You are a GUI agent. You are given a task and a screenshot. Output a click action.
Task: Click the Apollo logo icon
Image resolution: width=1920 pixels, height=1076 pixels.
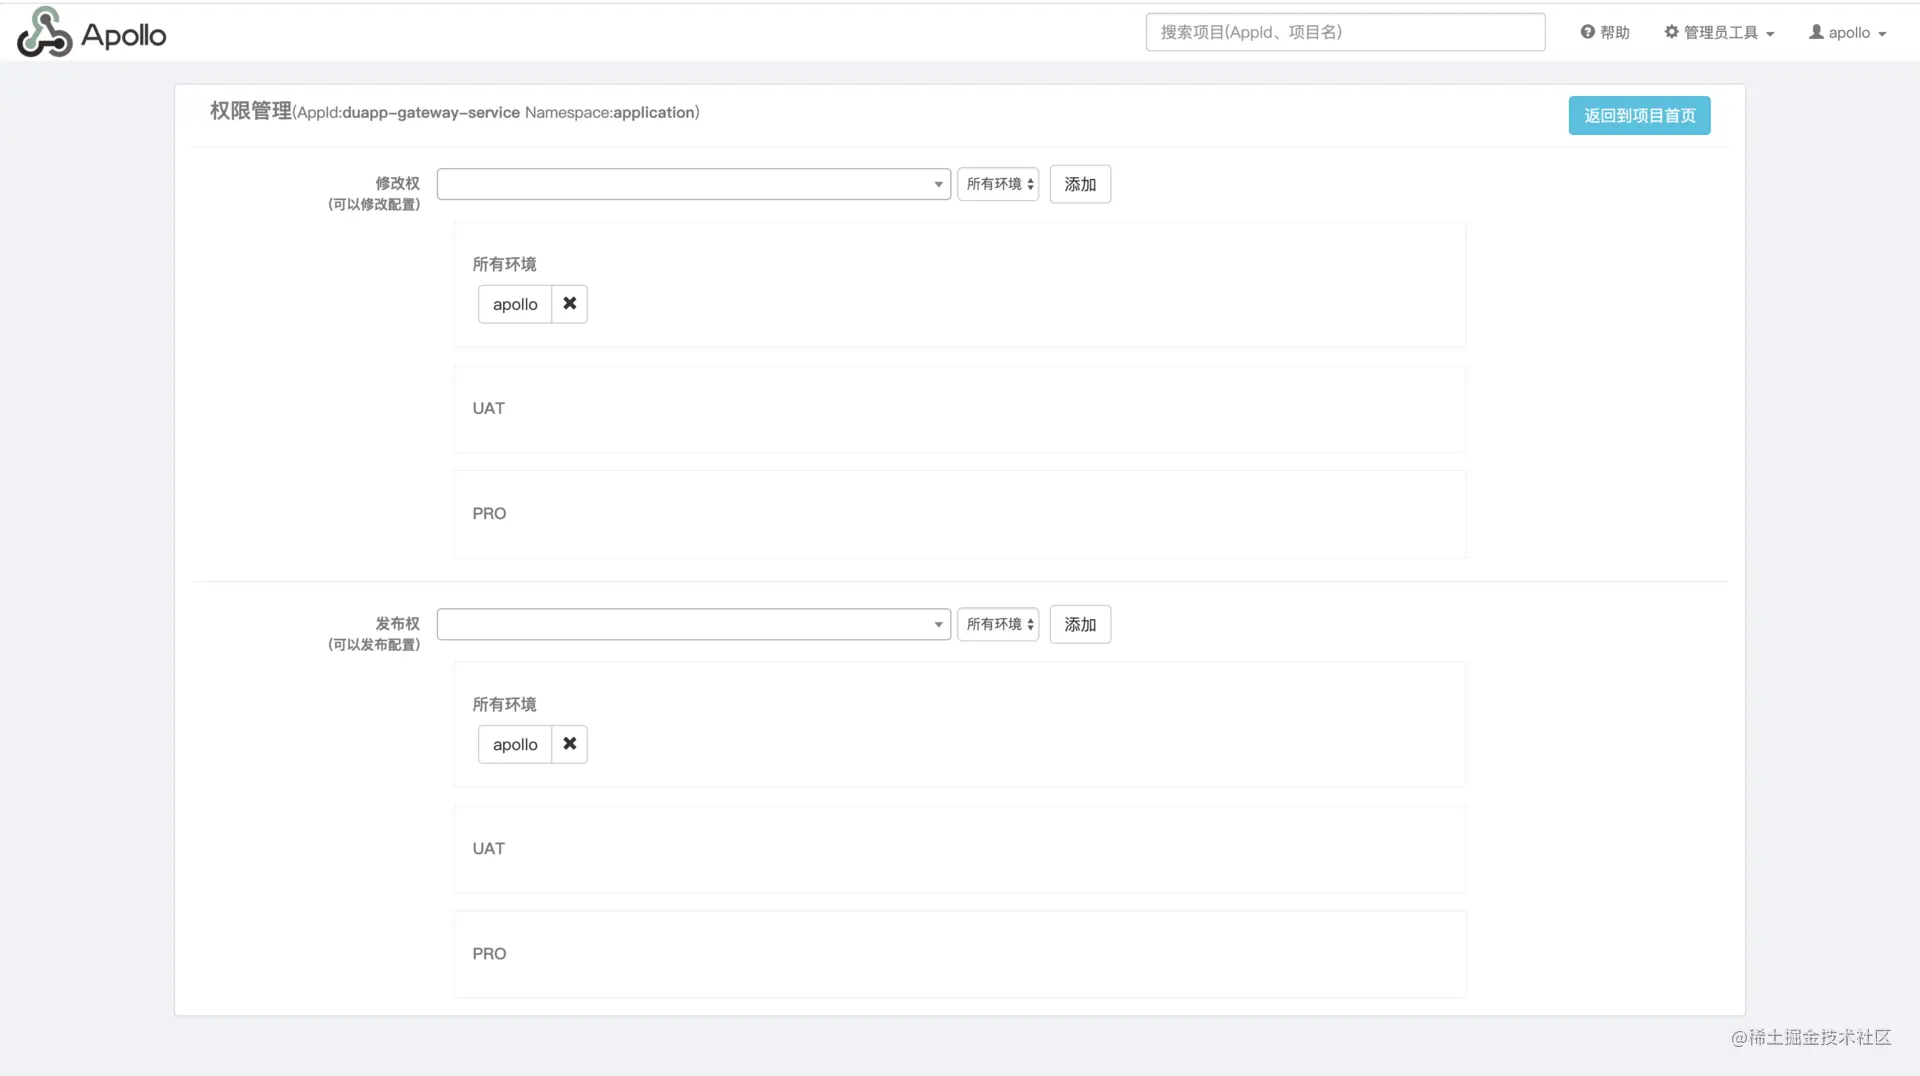tap(44, 32)
